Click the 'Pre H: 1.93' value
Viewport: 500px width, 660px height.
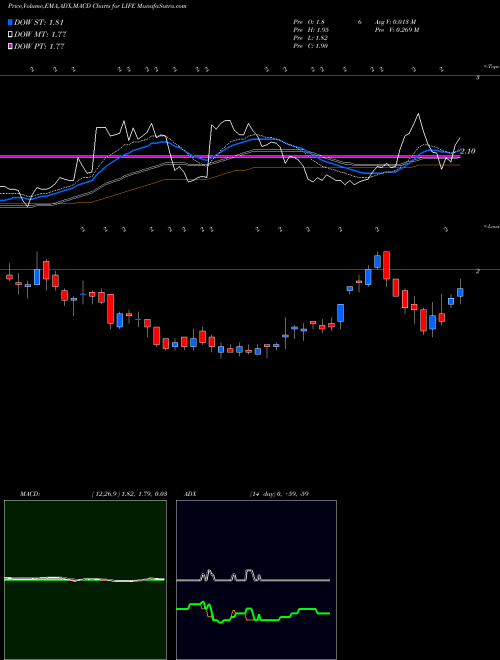(311, 30)
